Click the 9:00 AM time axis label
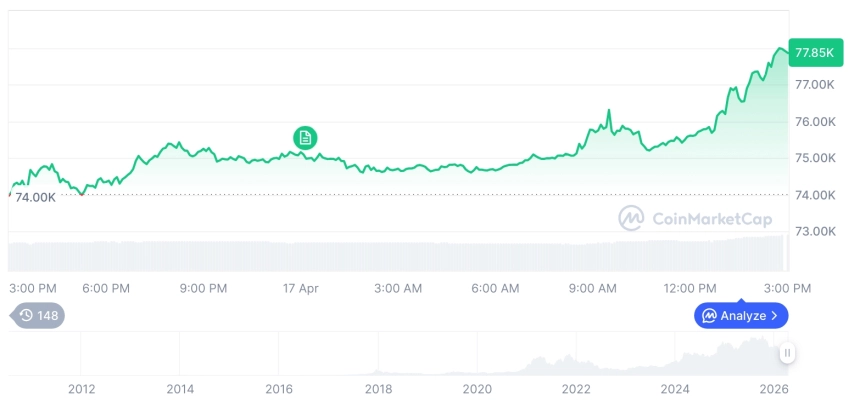Viewport: 860px width, 401px height. pos(593,288)
